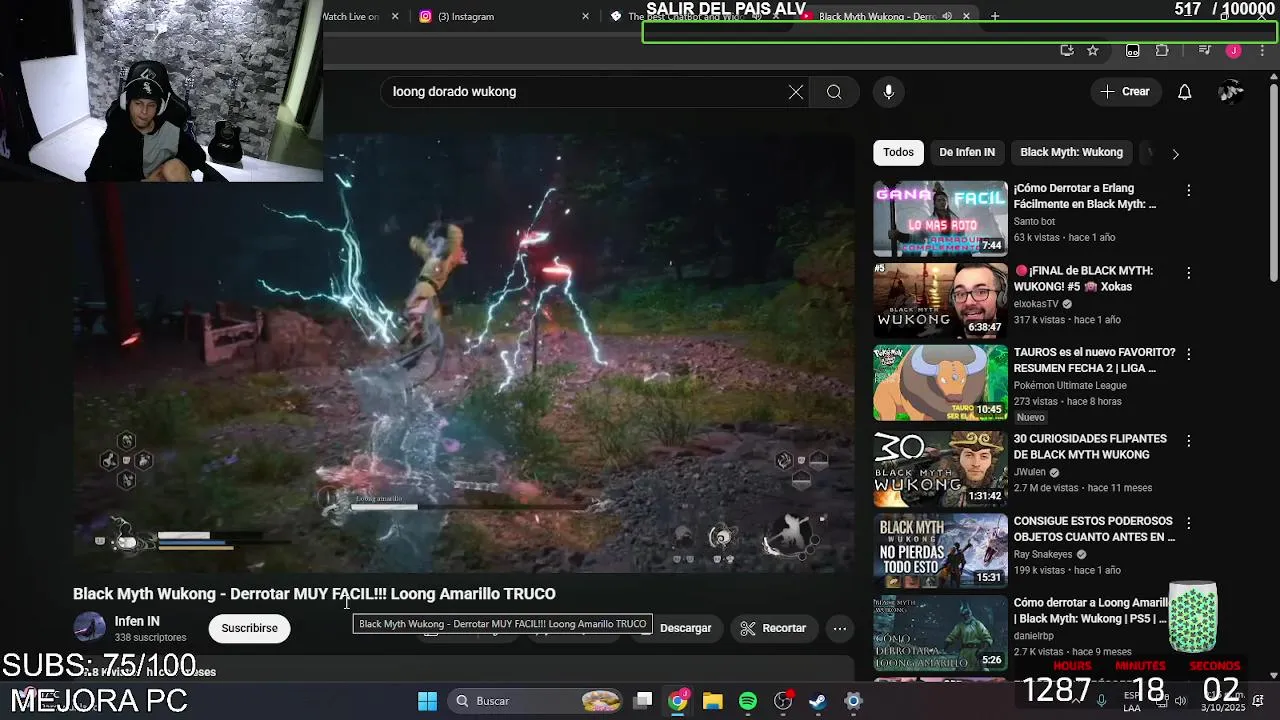Open options for the Erlang video

(1188, 190)
